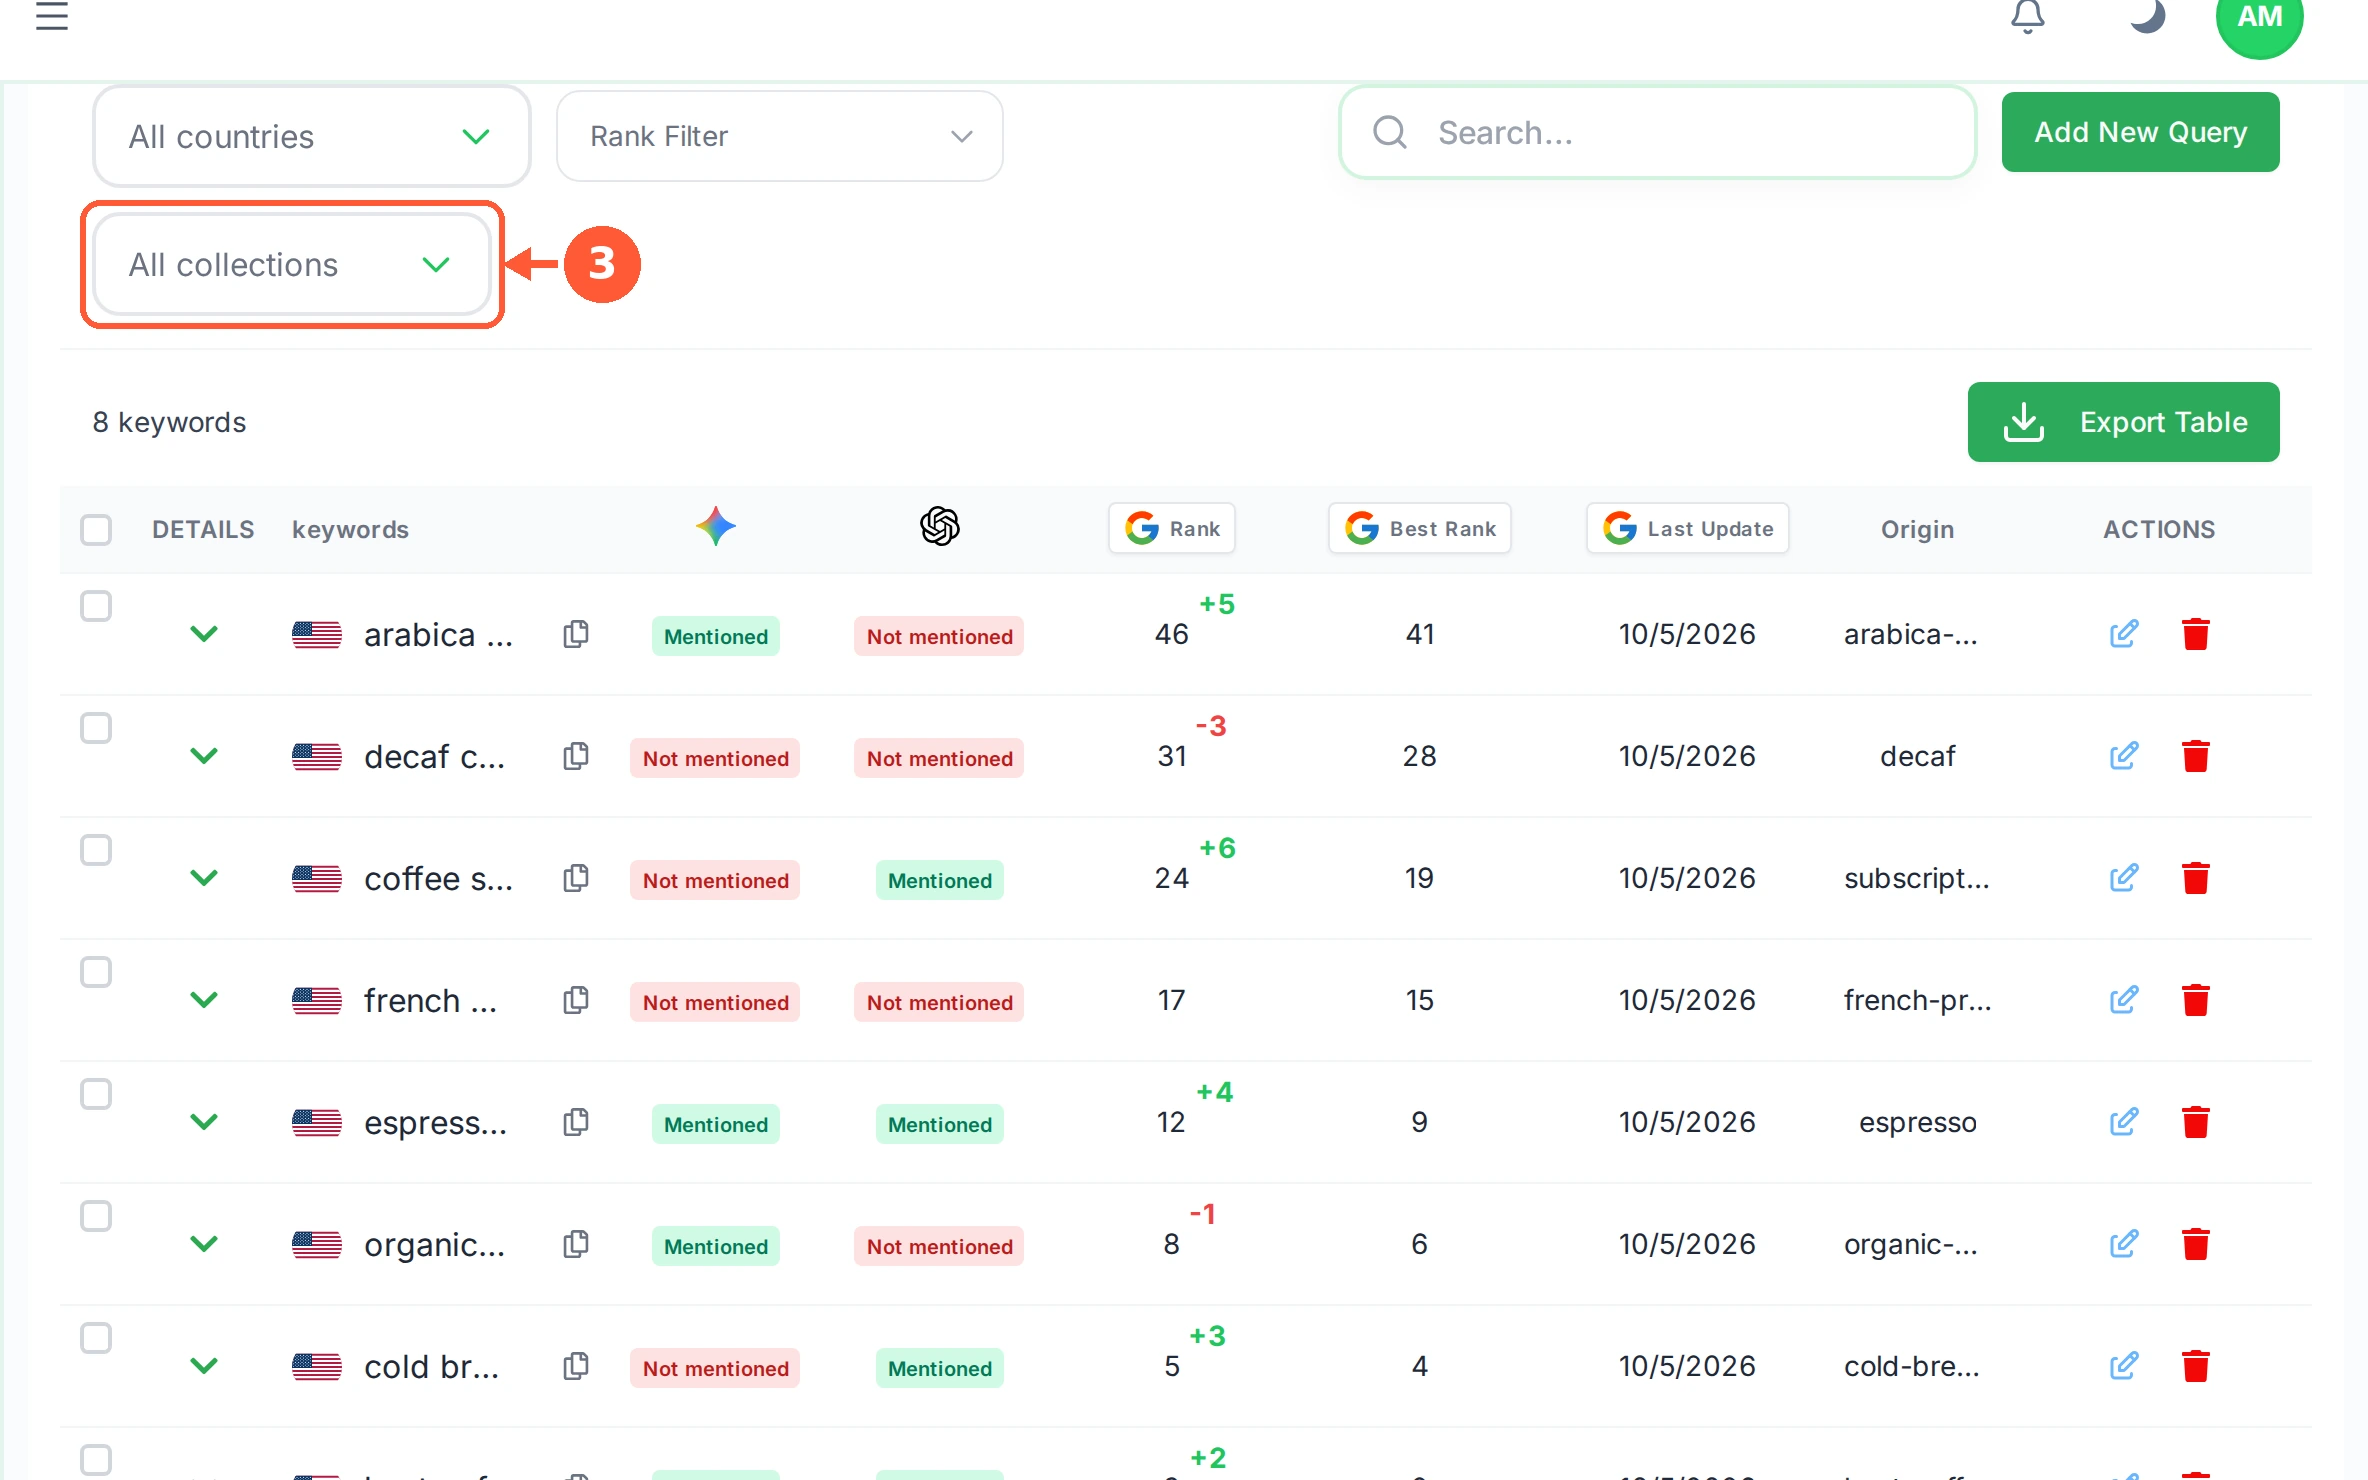The width and height of the screenshot is (2368, 1480).
Task: Delete the french keyword row
Action: pyautogui.click(x=2196, y=1000)
